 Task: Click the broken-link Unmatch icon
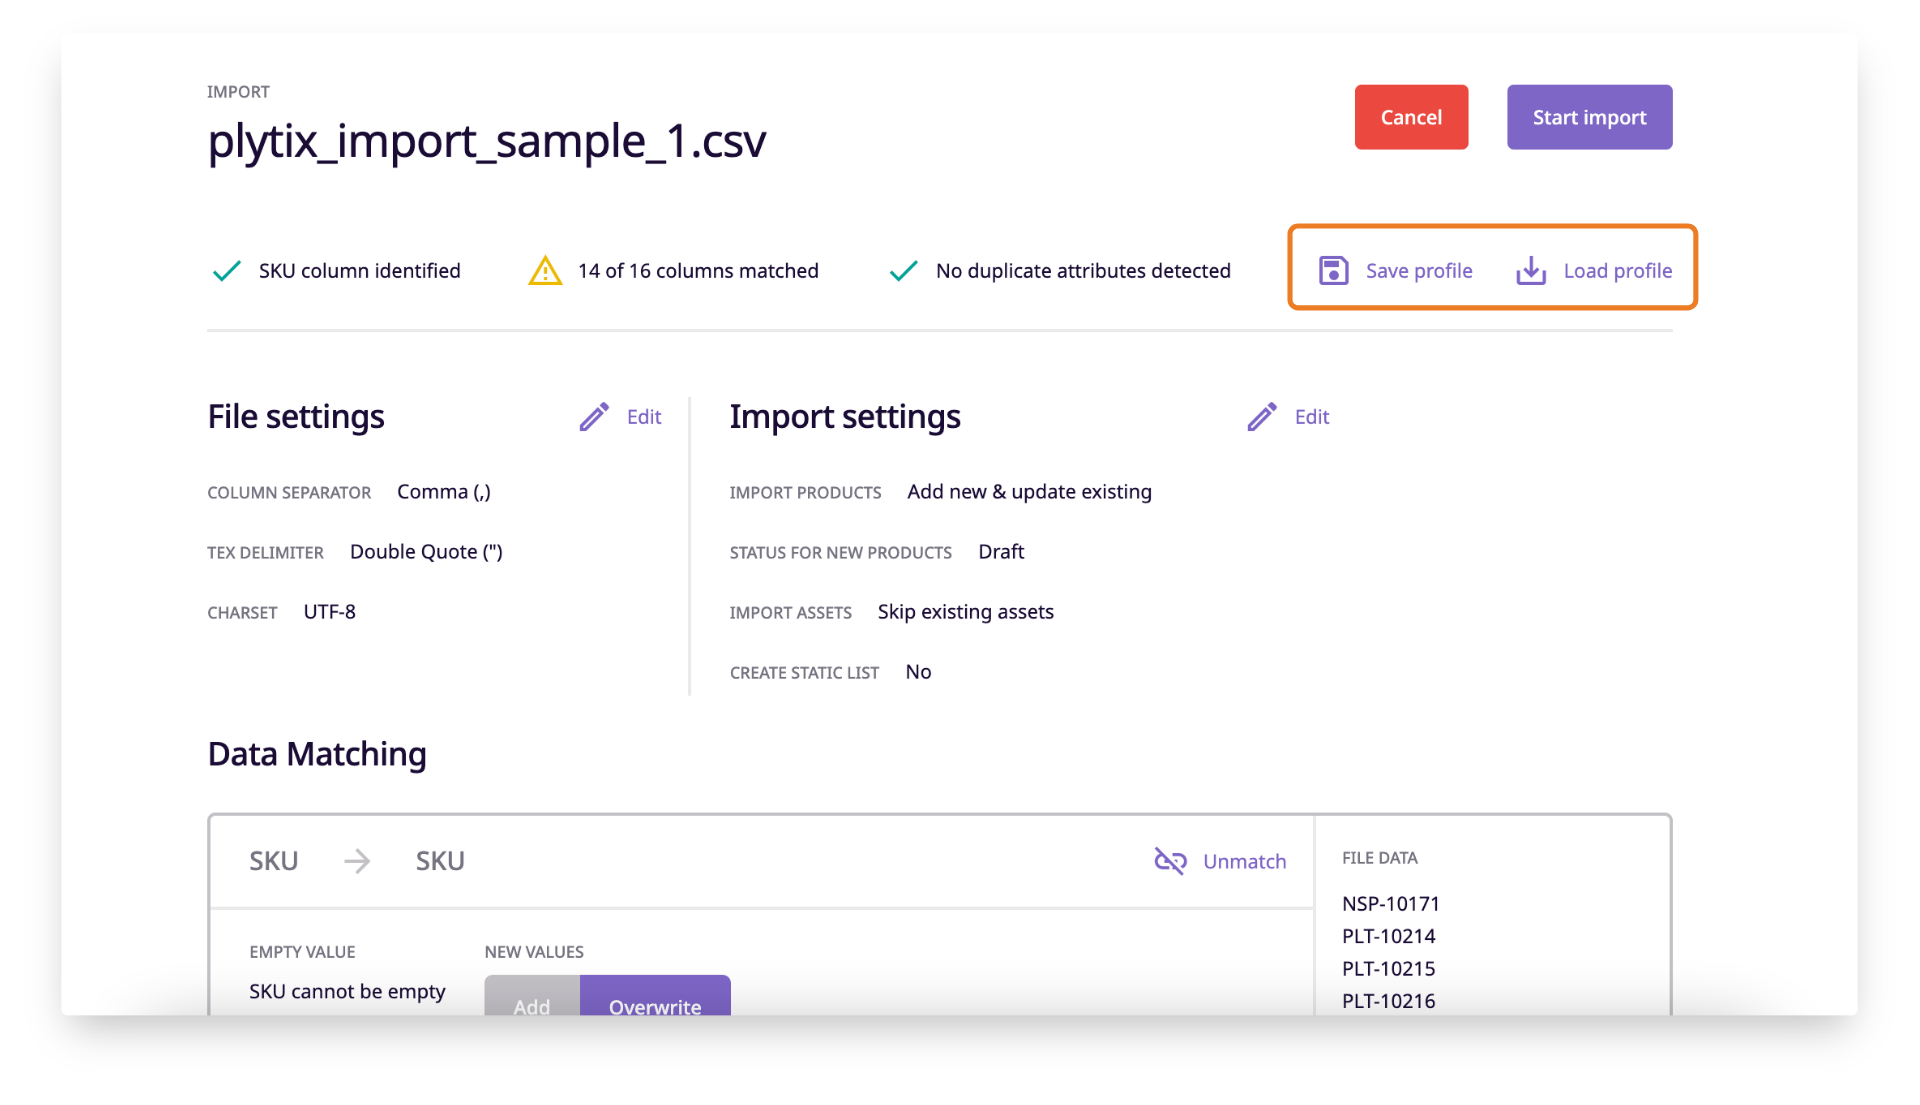1170,861
